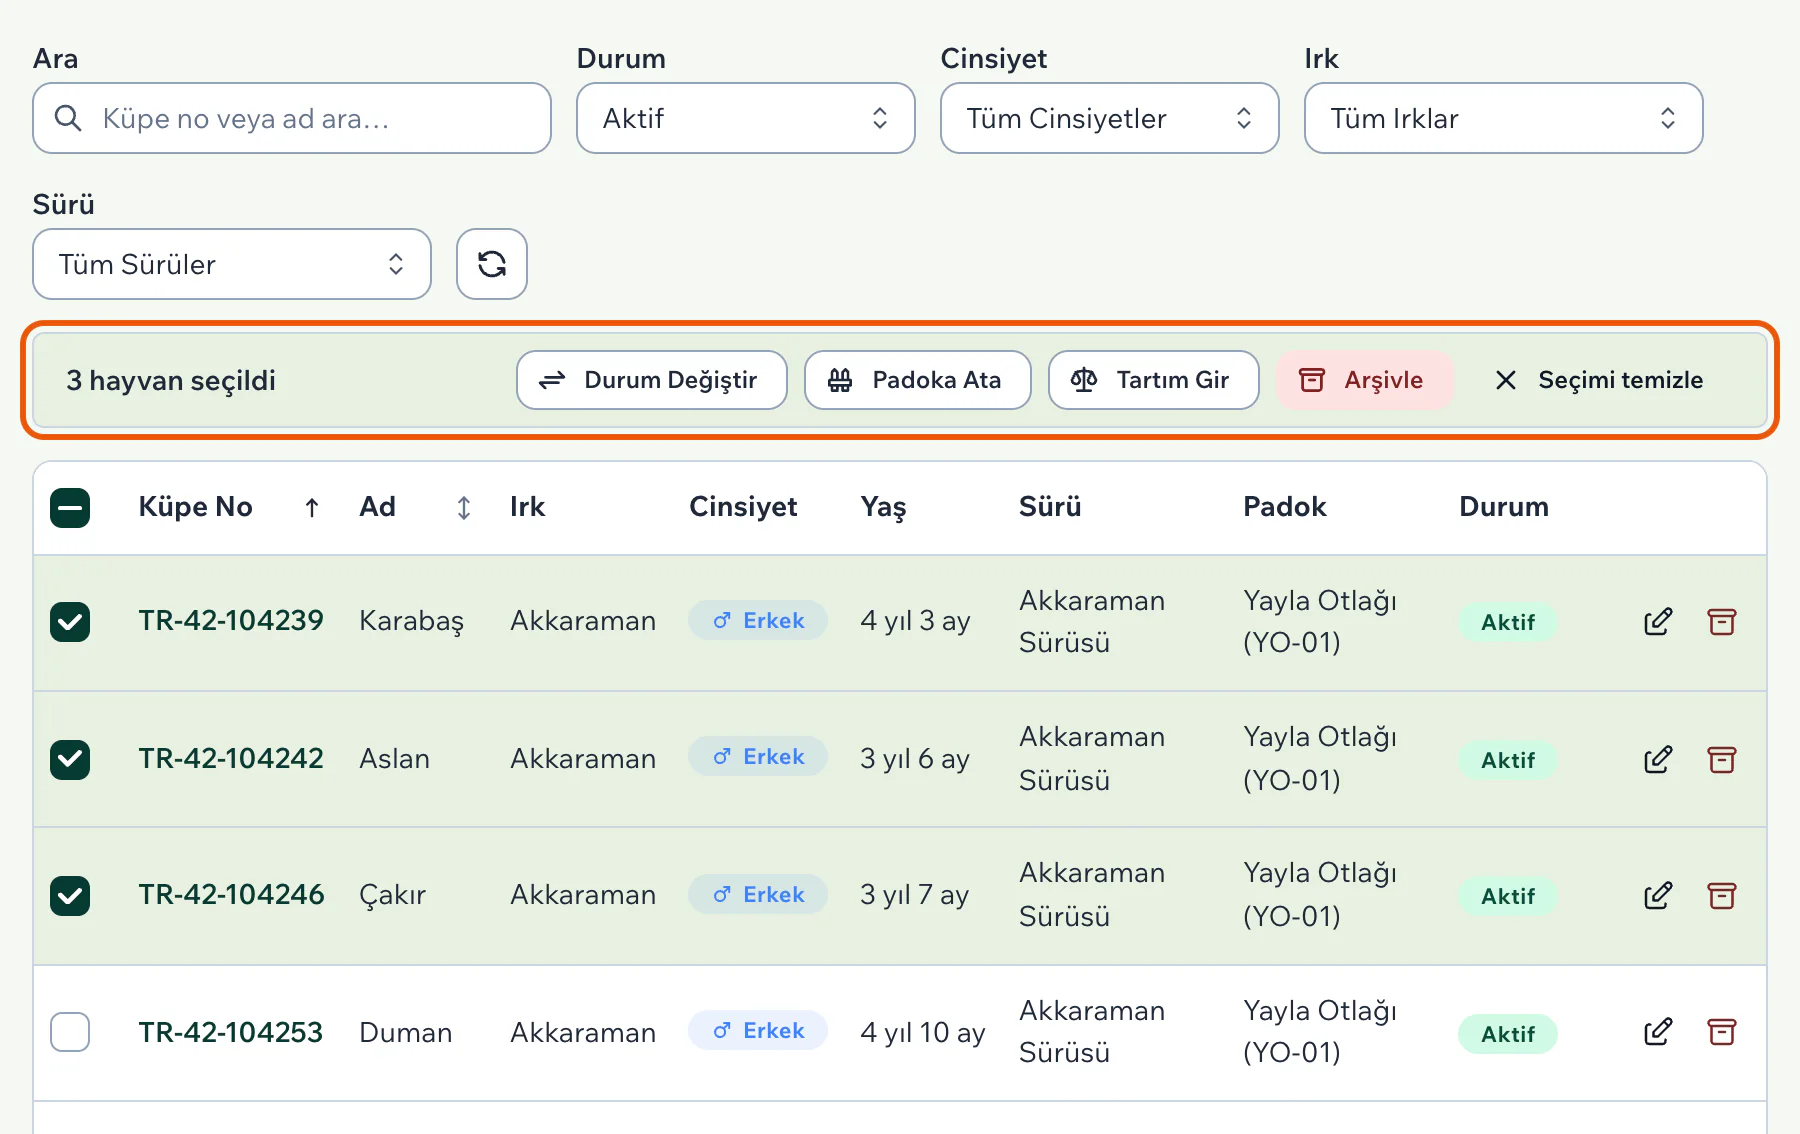Click the Padoka Ata button
This screenshot has height=1134, width=1800.
point(918,380)
